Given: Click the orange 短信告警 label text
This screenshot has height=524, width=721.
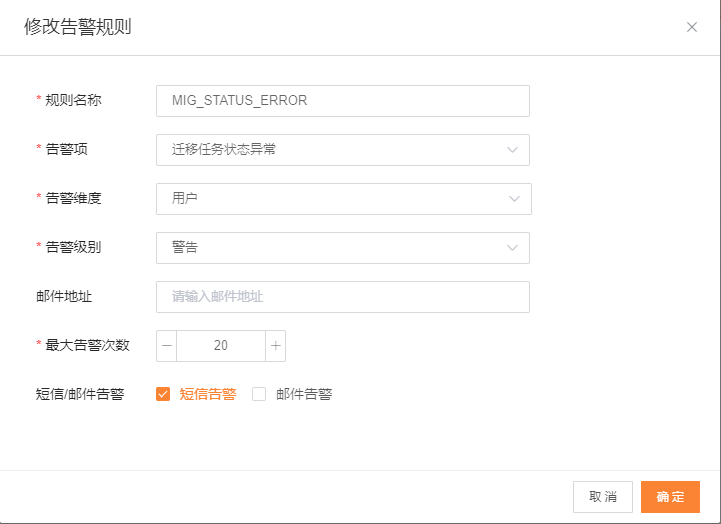Looking at the screenshot, I should [x=208, y=394].
